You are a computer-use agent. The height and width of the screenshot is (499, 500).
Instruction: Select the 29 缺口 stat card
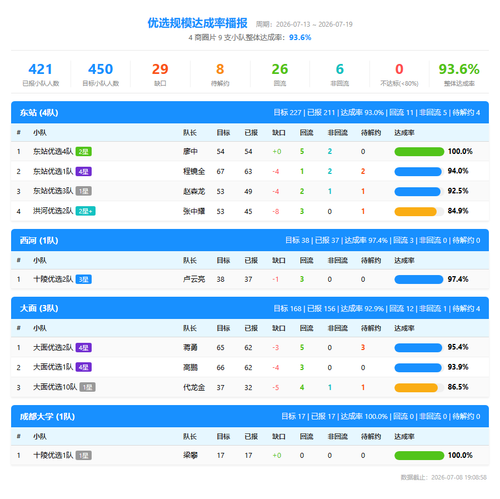point(160,74)
